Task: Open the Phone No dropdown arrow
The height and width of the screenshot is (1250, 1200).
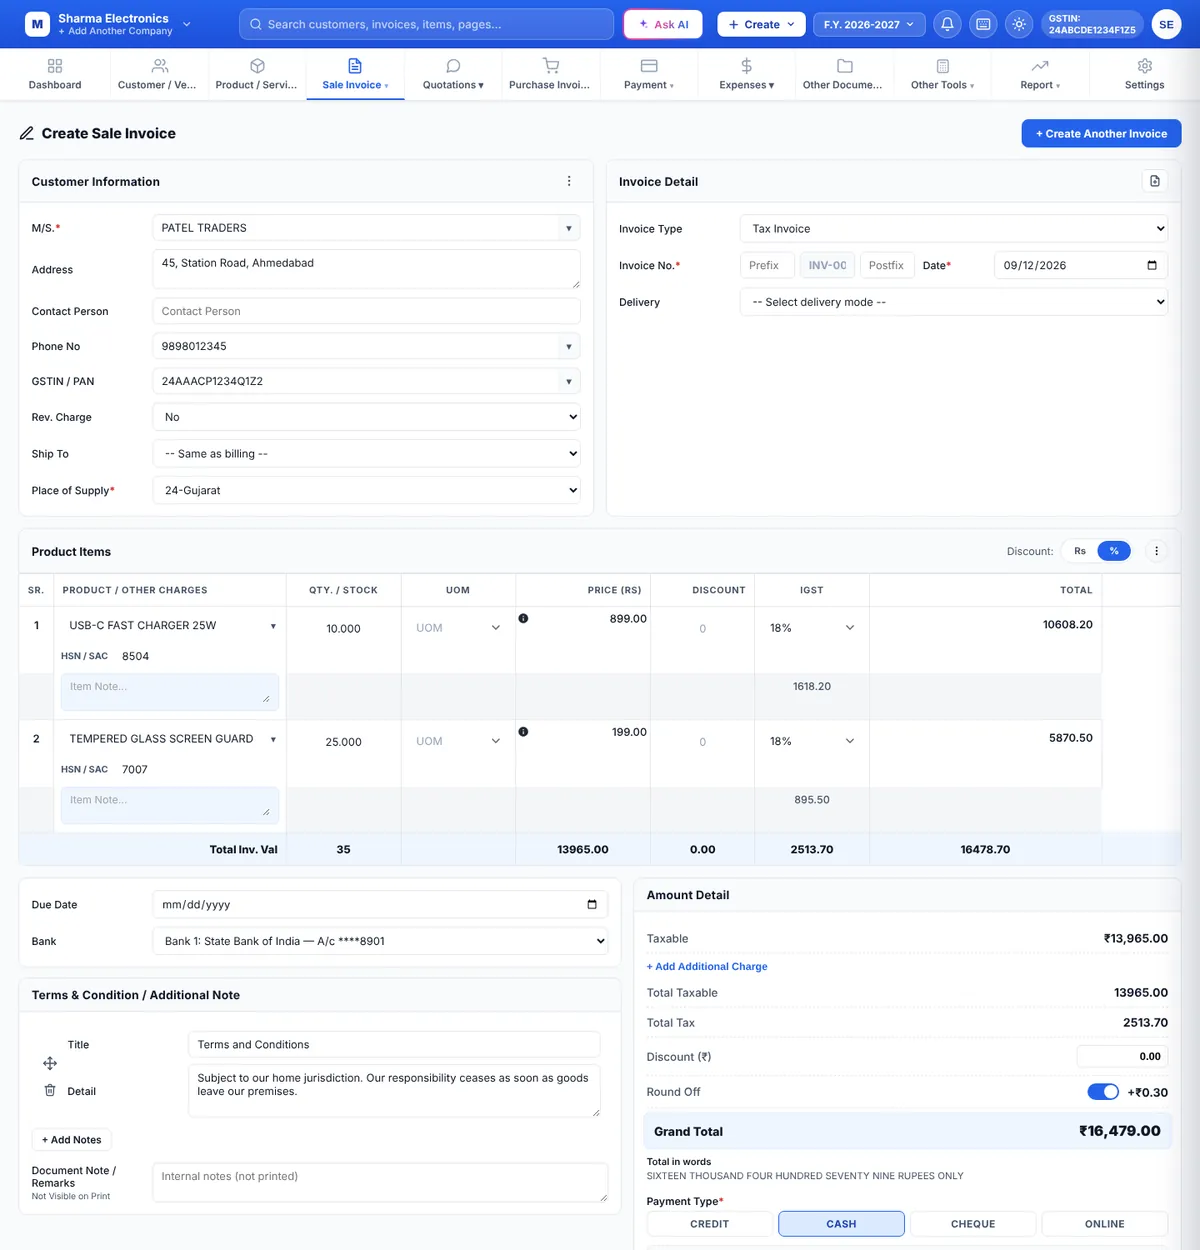Action: tap(569, 346)
